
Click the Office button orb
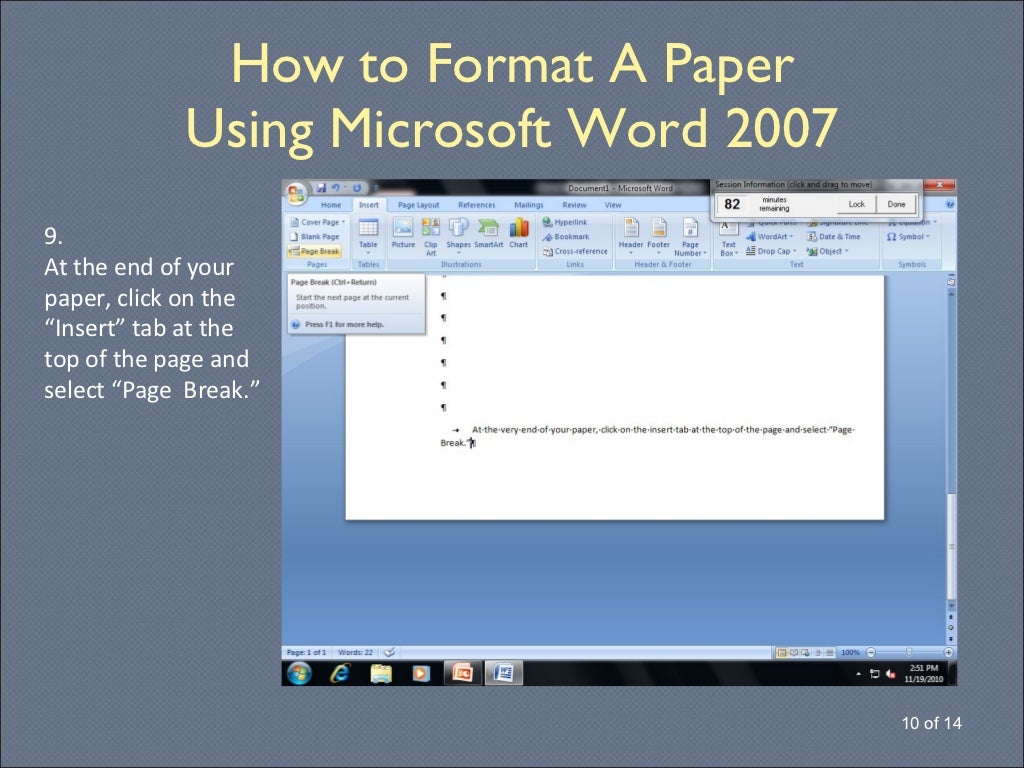[x=296, y=193]
